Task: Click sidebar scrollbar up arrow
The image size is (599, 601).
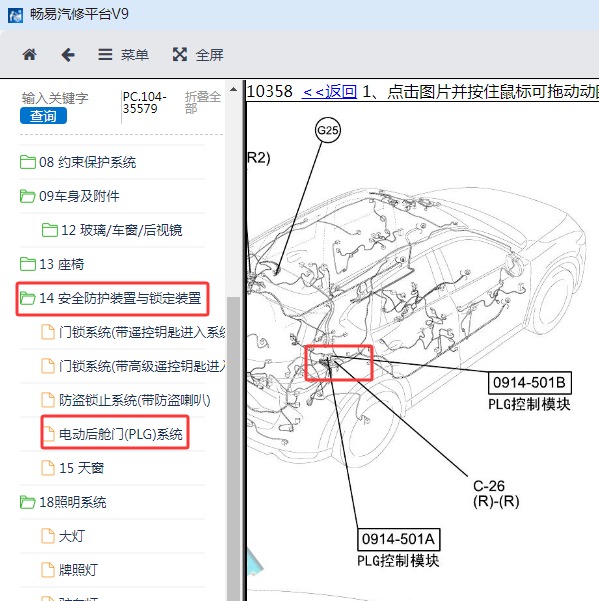Action: point(233,90)
